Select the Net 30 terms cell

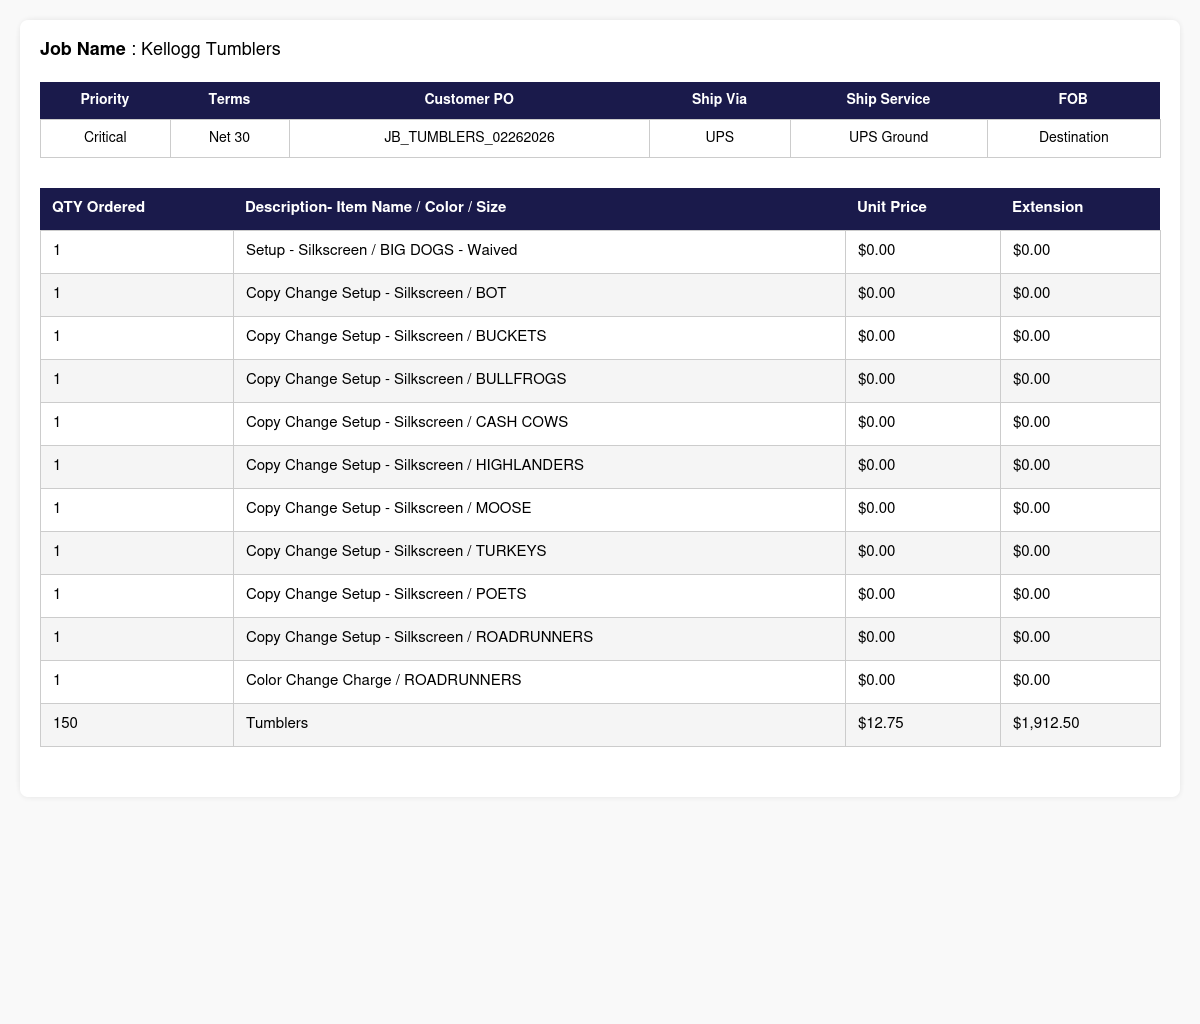pyautogui.click(x=229, y=138)
